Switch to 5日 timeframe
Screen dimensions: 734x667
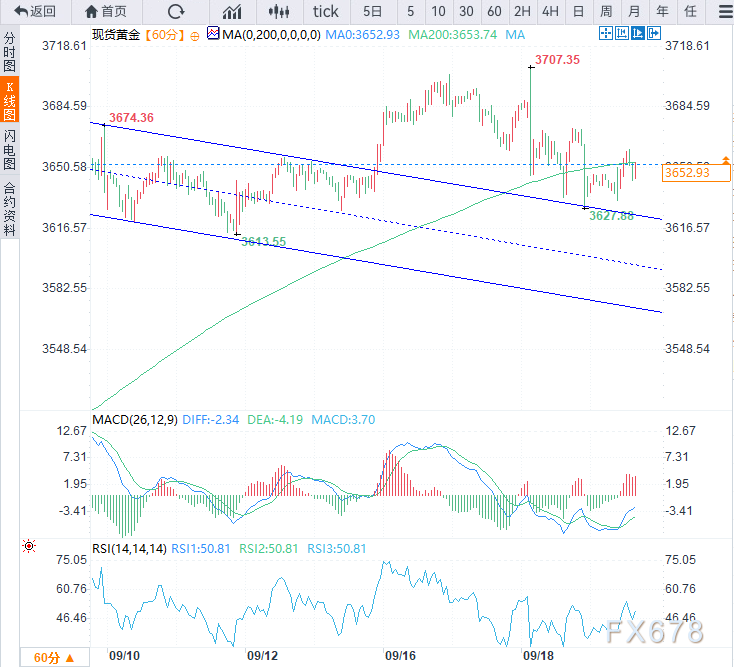(372, 12)
